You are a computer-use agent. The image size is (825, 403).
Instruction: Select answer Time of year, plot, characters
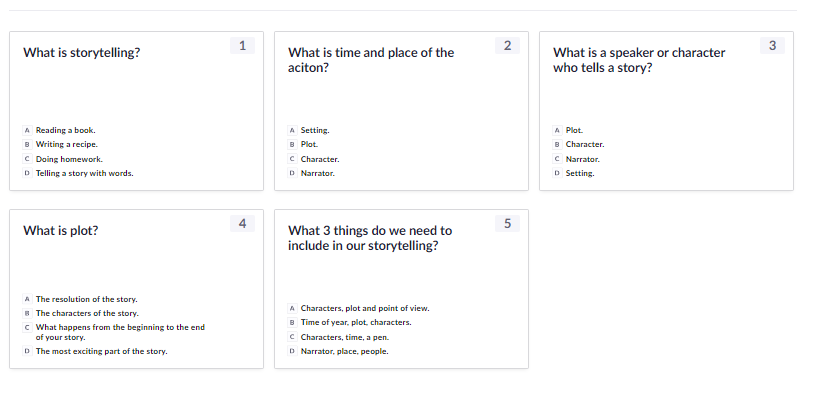pos(356,322)
